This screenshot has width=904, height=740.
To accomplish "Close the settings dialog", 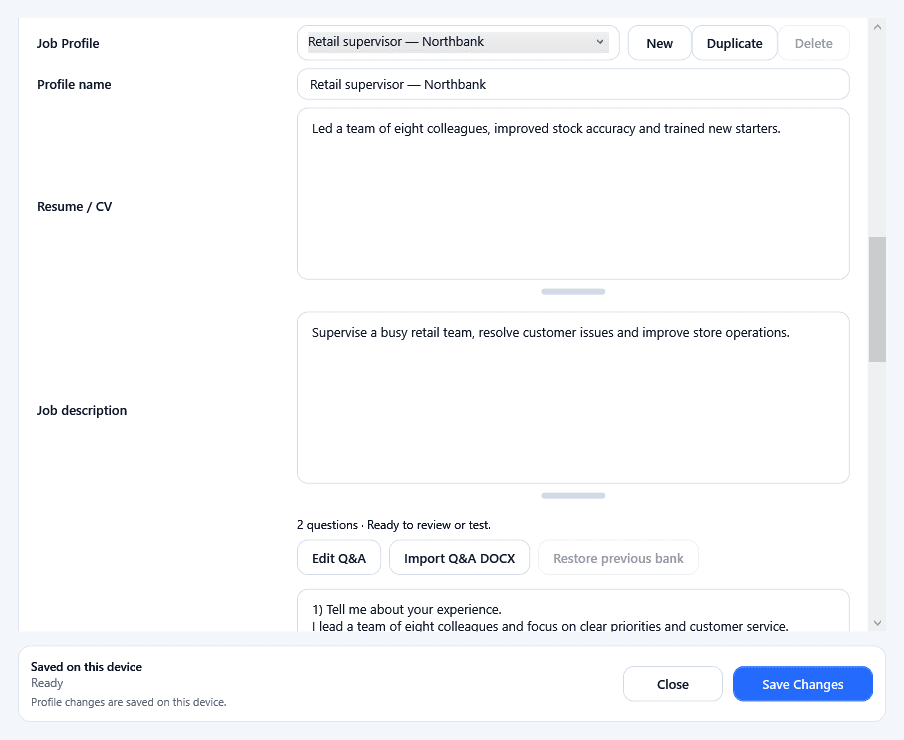I will tap(673, 684).
